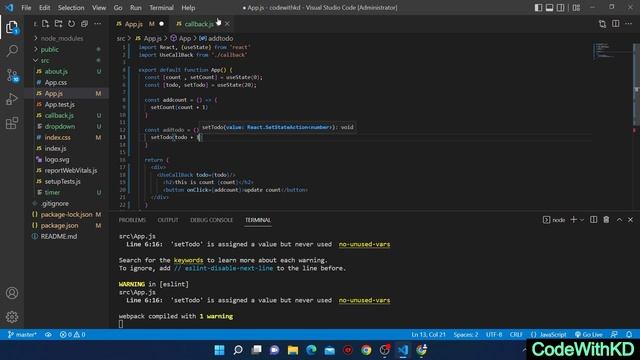Switch branch via master status item

tap(22, 334)
